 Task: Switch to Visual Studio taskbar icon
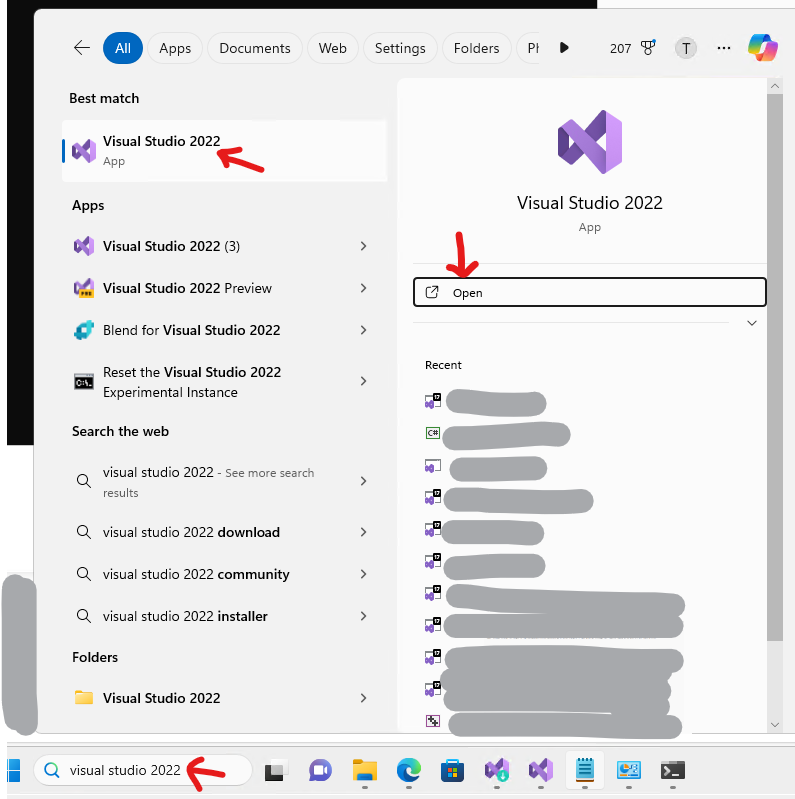(x=541, y=770)
